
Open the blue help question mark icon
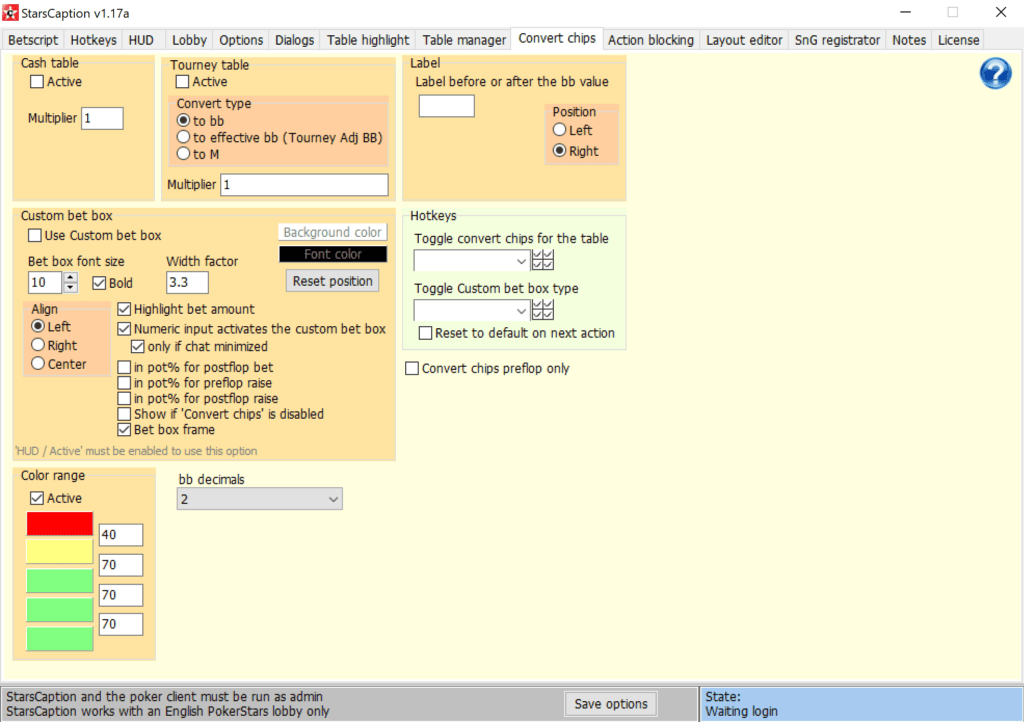[995, 73]
